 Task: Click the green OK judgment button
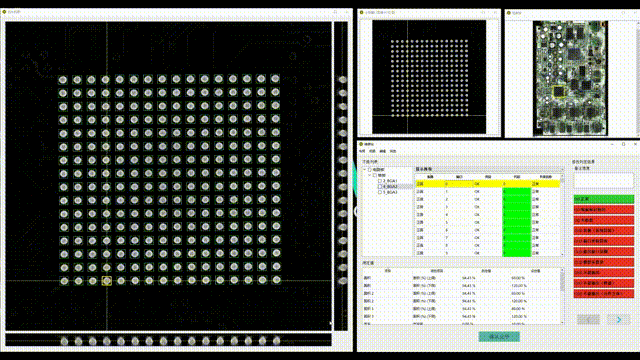tap(604, 199)
